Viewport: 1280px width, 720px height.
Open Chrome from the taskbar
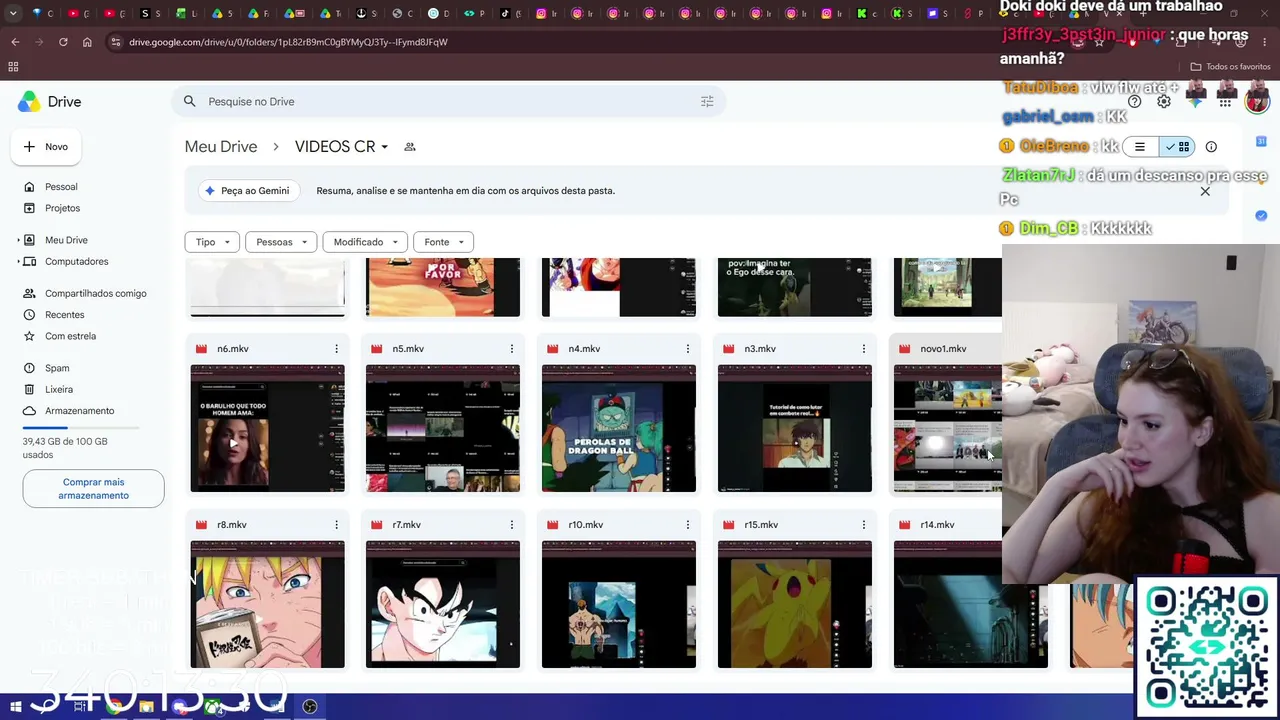(114, 707)
